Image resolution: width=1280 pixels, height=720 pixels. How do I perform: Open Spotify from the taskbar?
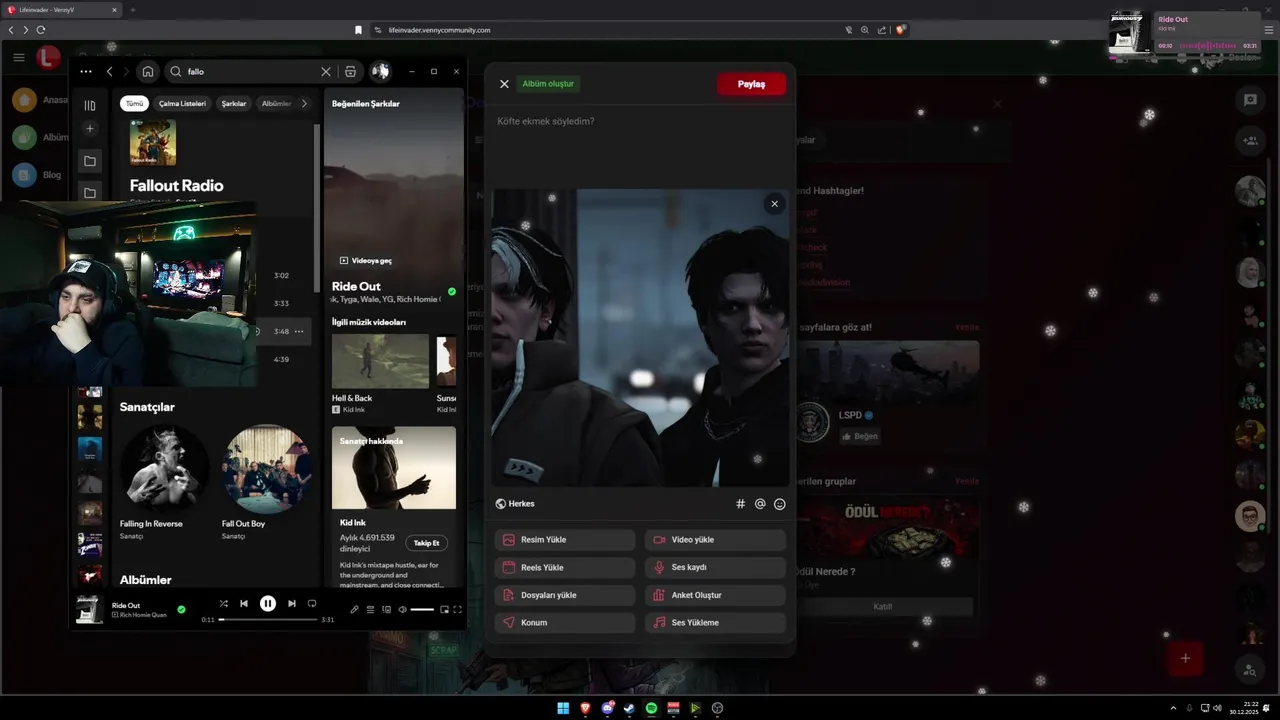click(651, 708)
